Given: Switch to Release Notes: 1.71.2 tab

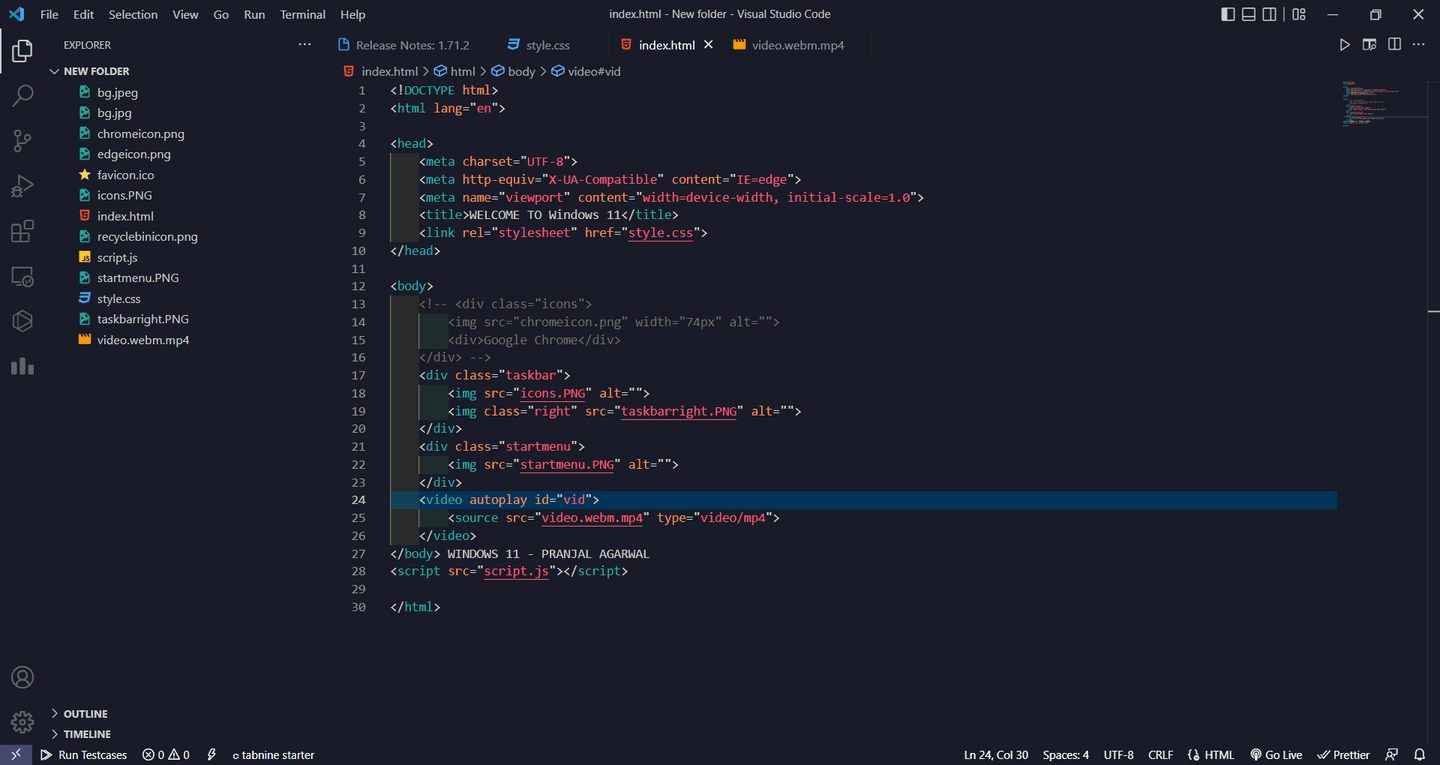Looking at the screenshot, I should [412, 45].
